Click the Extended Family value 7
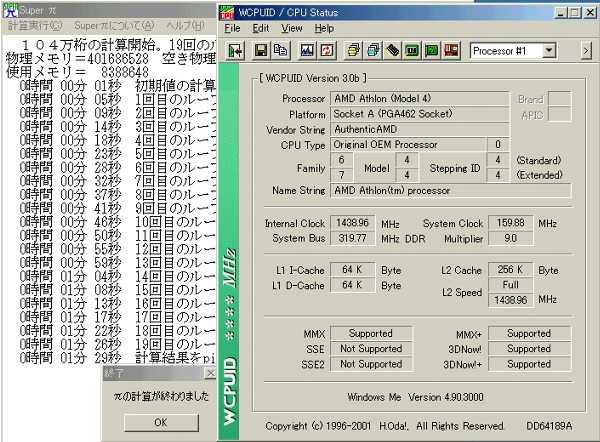Screen dimensions: 600x442 (x=341, y=175)
